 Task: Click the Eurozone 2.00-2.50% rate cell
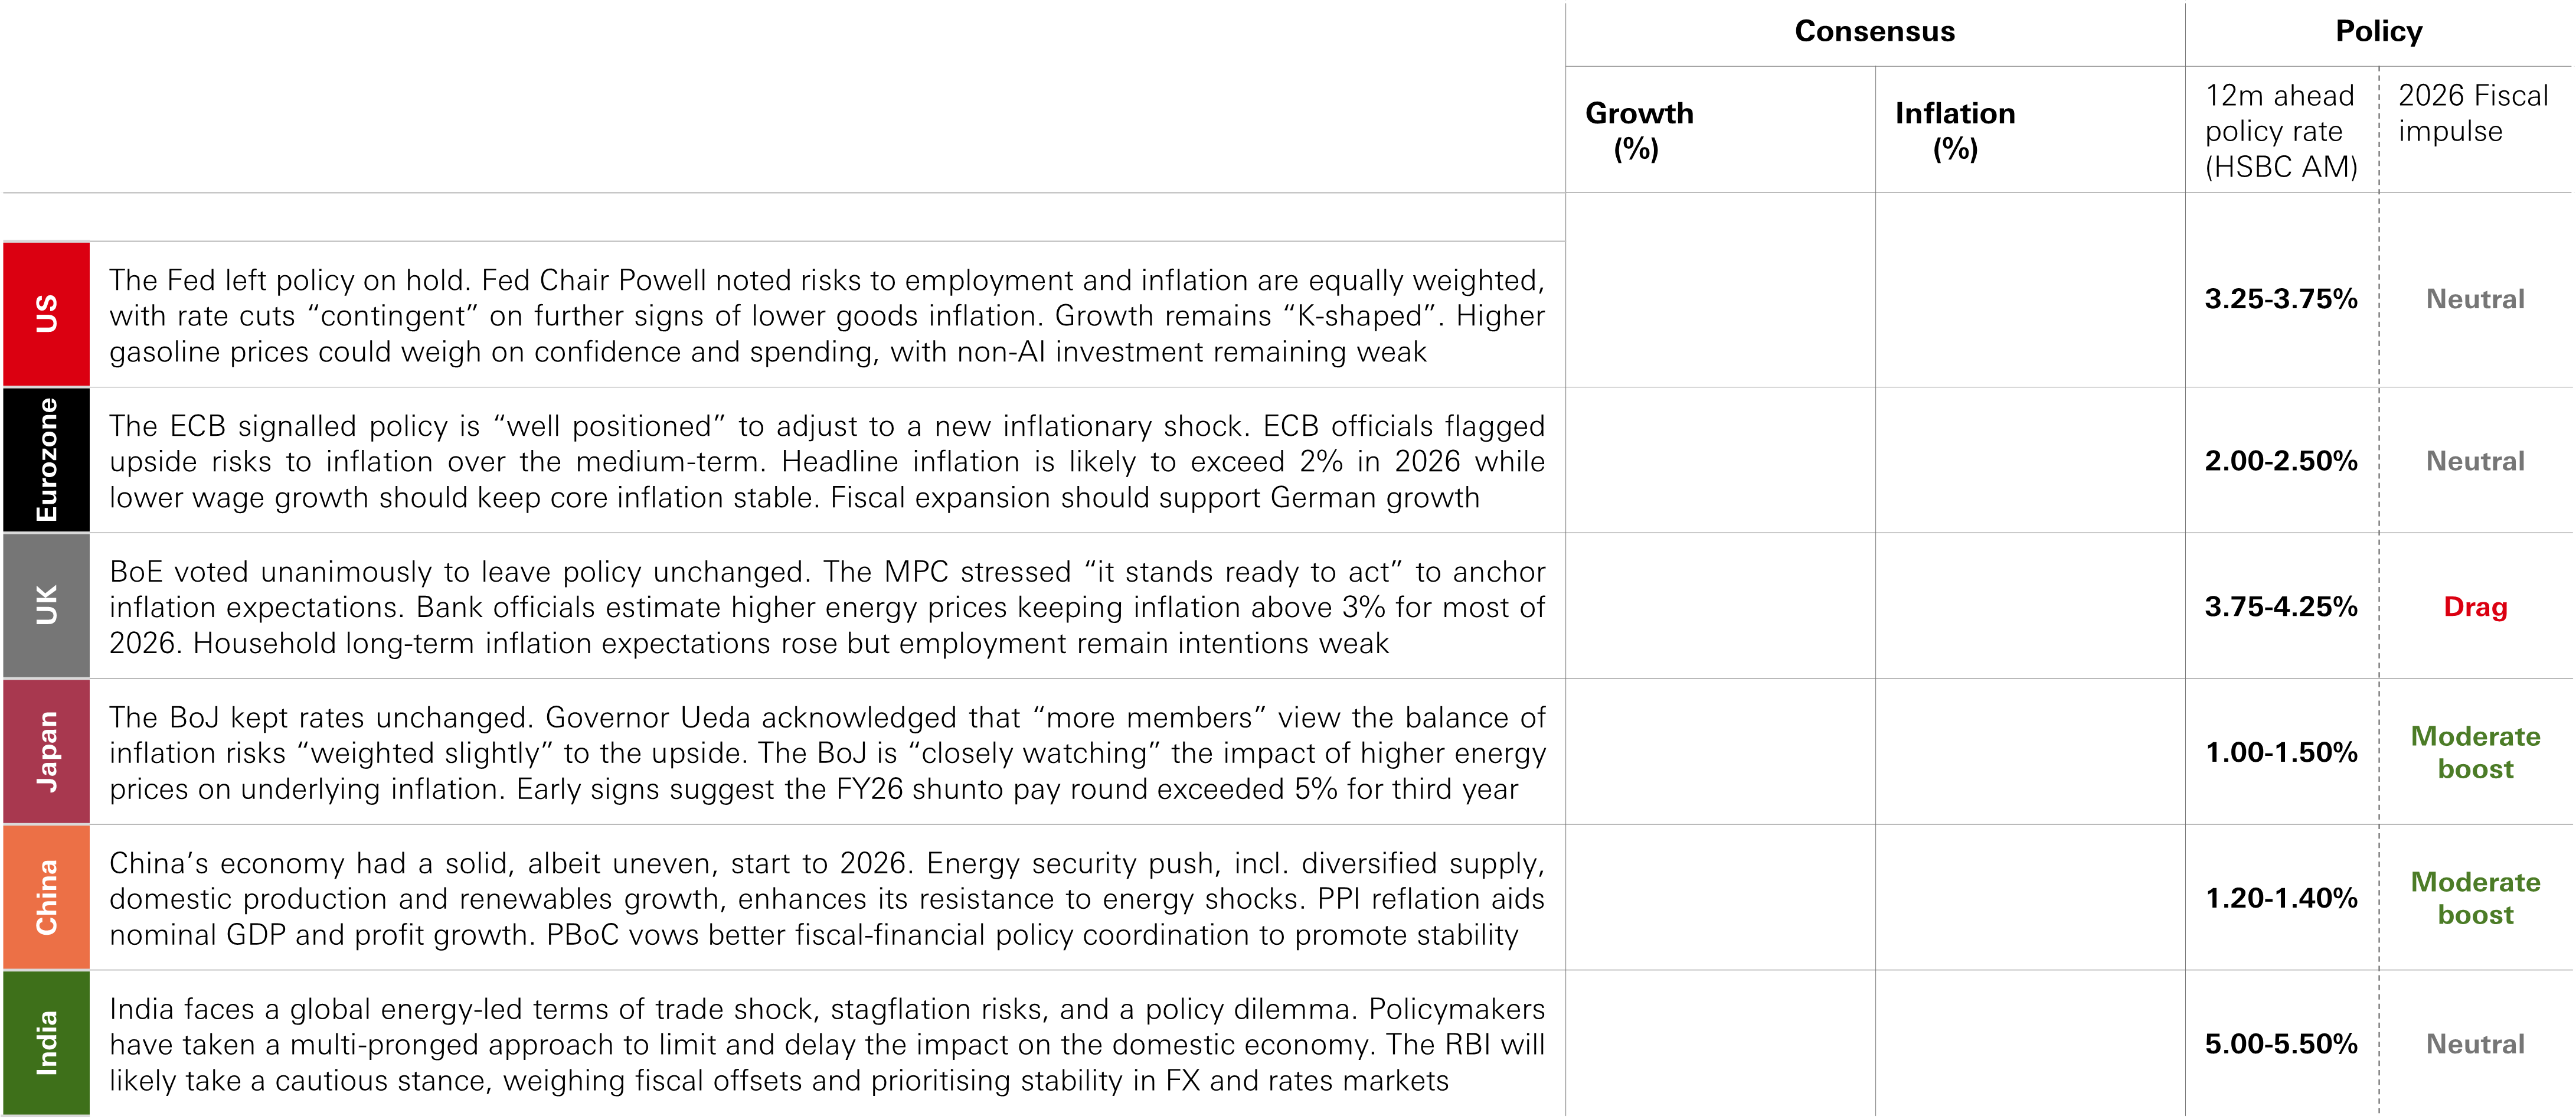[2281, 461]
